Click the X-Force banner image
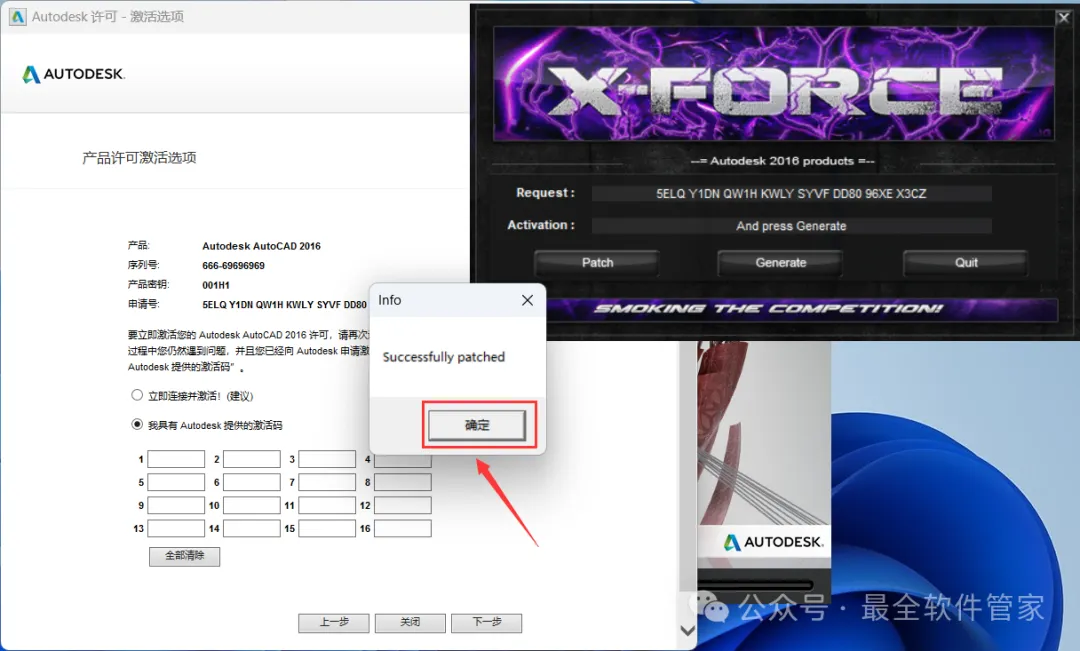The width and height of the screenshot is (1080, 651). pyautogui.click(x=774, y=83)
